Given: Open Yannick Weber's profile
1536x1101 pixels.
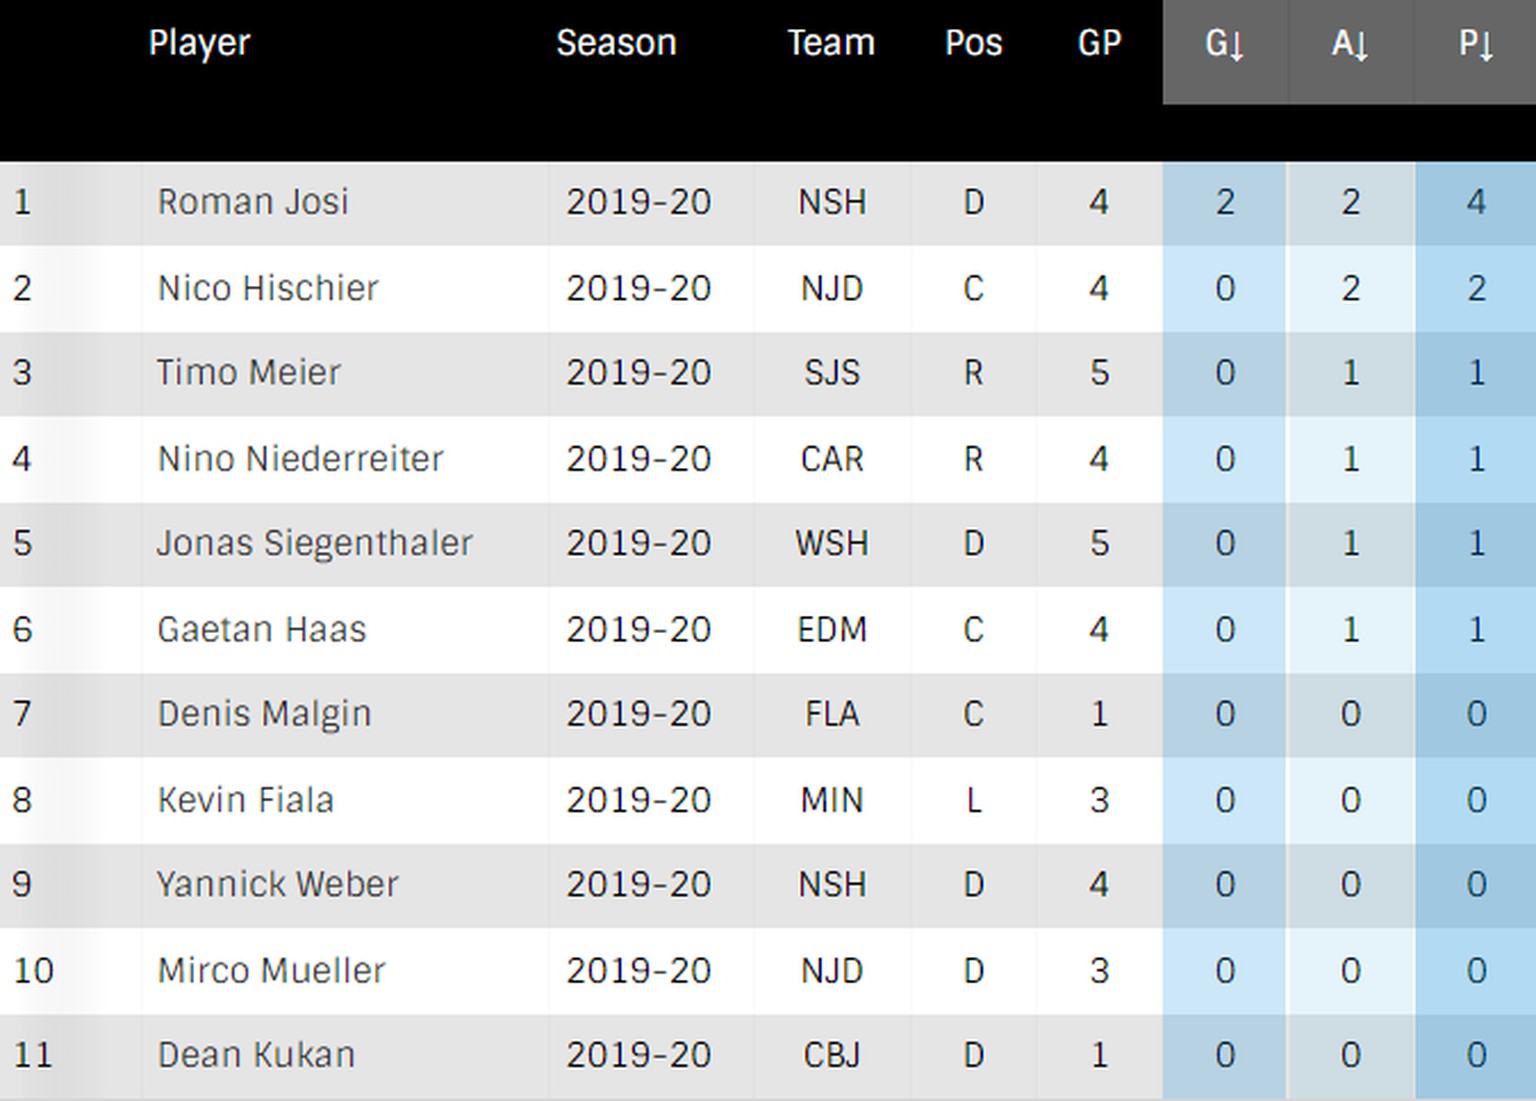Looking at the screenshot, I should click(x=277, y=885).
